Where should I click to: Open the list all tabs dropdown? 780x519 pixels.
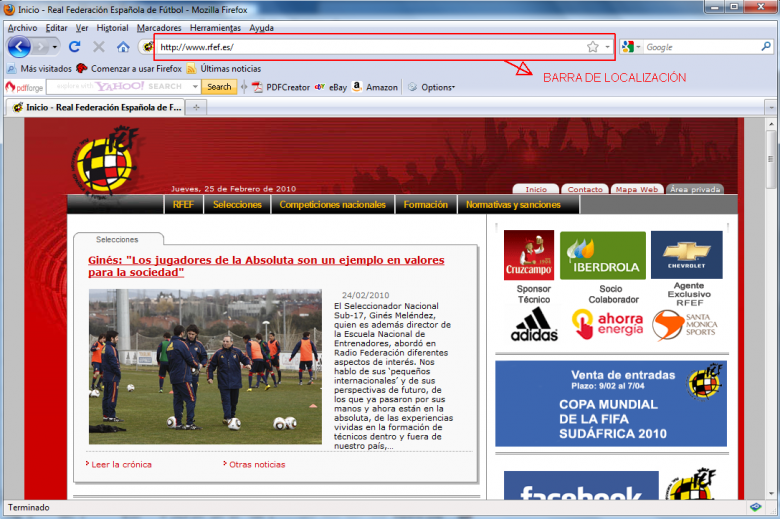(x=771, y=107)
